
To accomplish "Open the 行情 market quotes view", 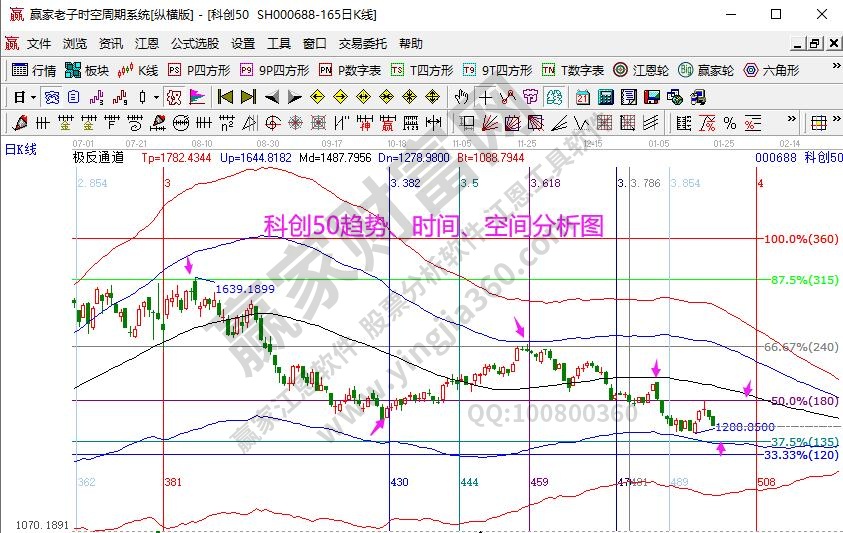I will [x=34, y=70].
